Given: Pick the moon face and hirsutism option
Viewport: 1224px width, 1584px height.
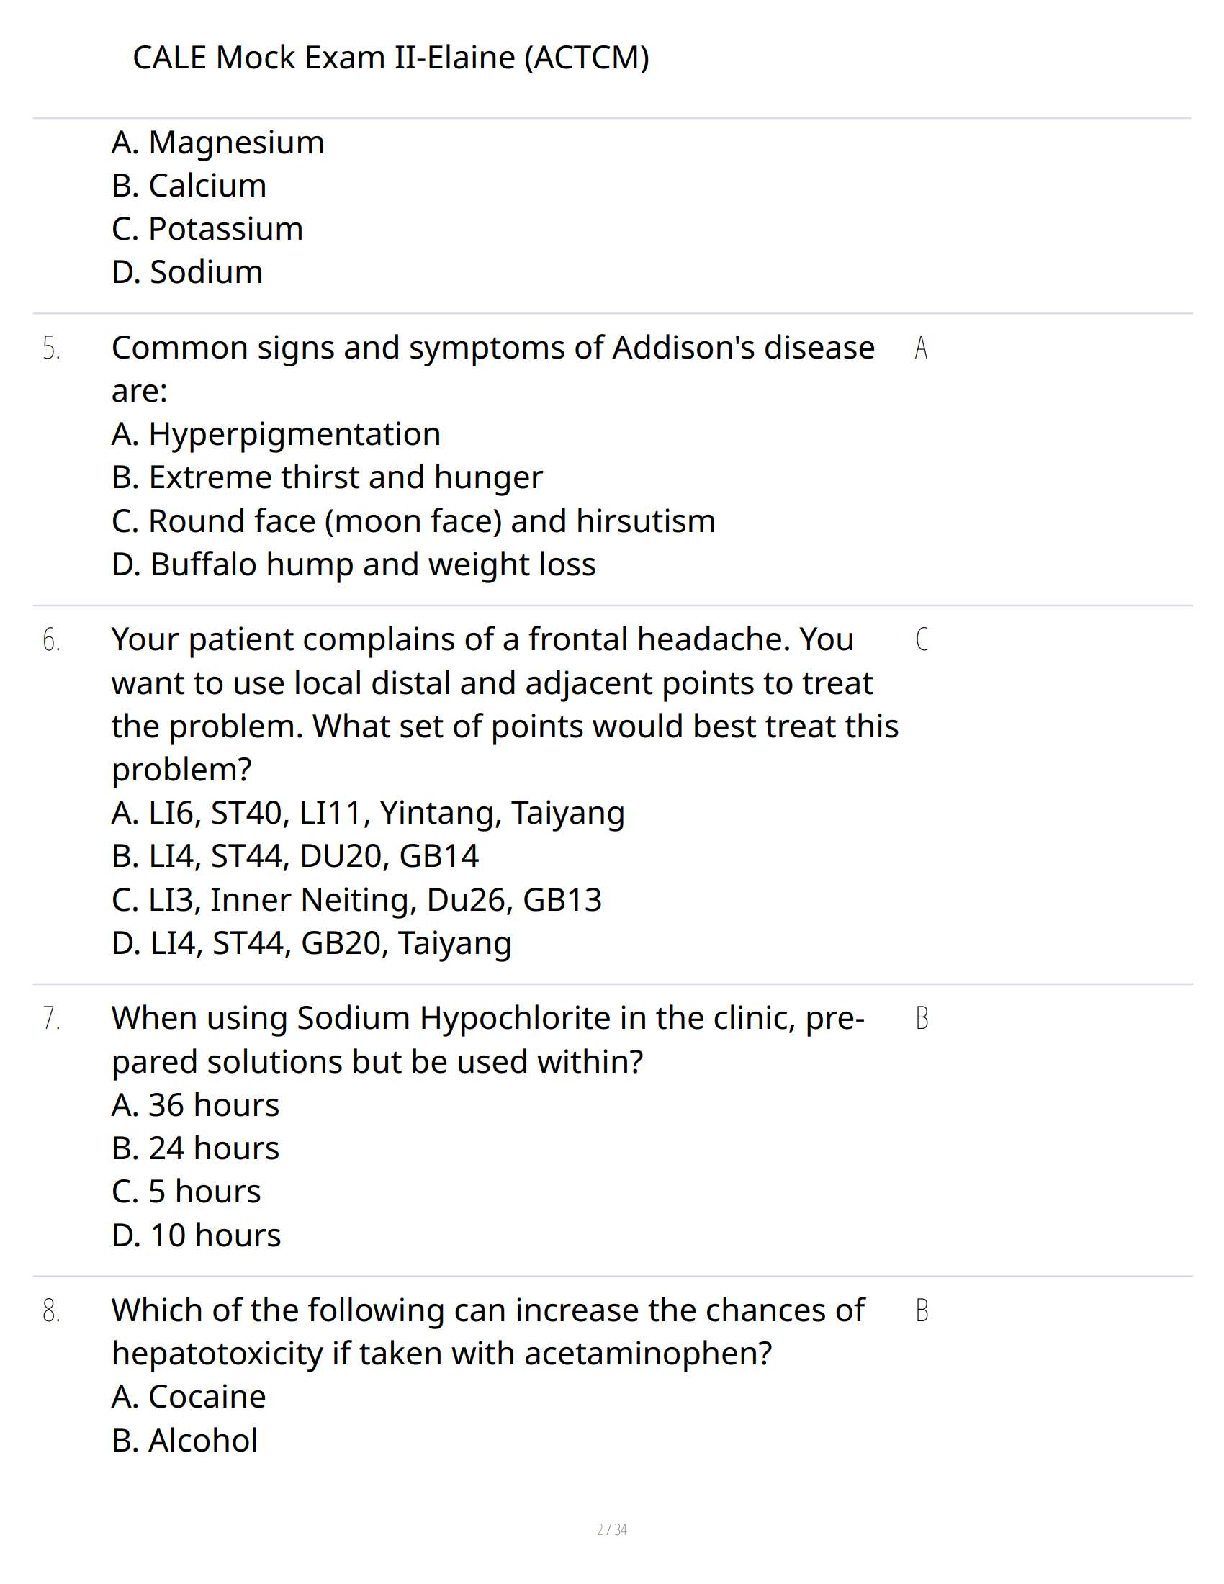Looking at the screenshot, I should point(413,521).
